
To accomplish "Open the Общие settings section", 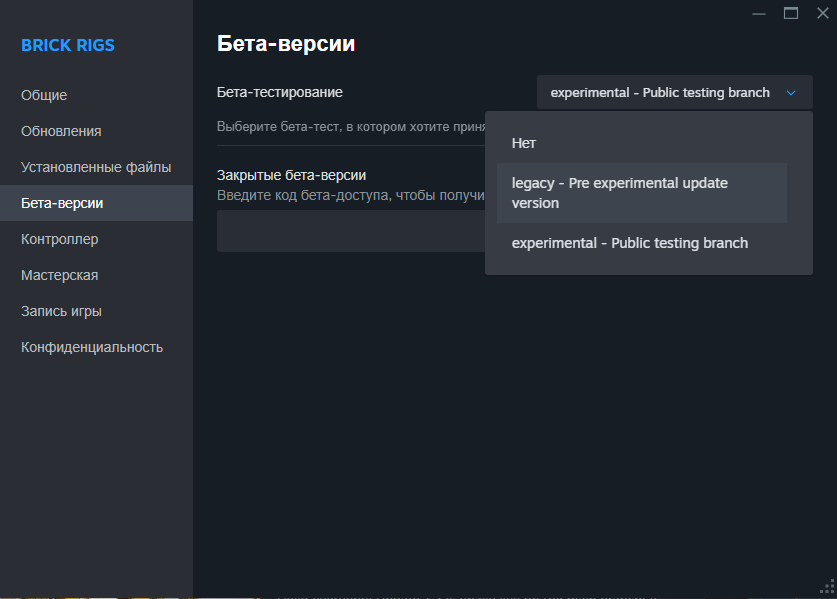I will 96,95.
